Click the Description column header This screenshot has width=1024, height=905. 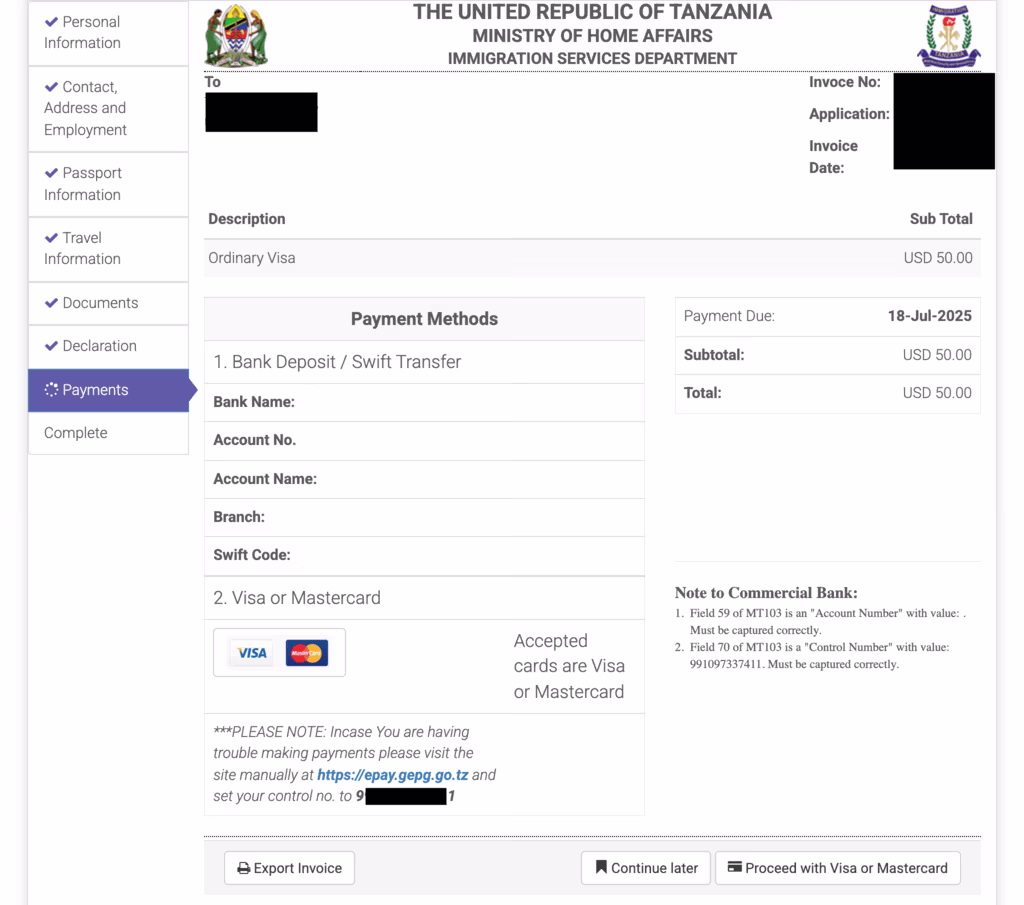(247, 219)
